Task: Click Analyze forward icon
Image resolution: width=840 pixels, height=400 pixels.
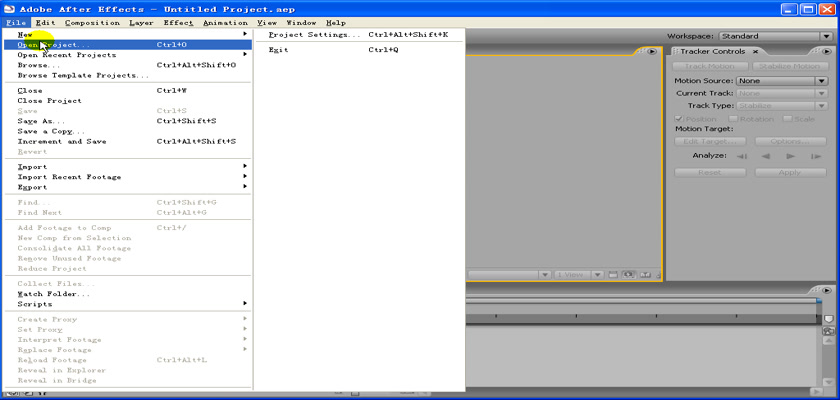Action: [x=790, y=156]
